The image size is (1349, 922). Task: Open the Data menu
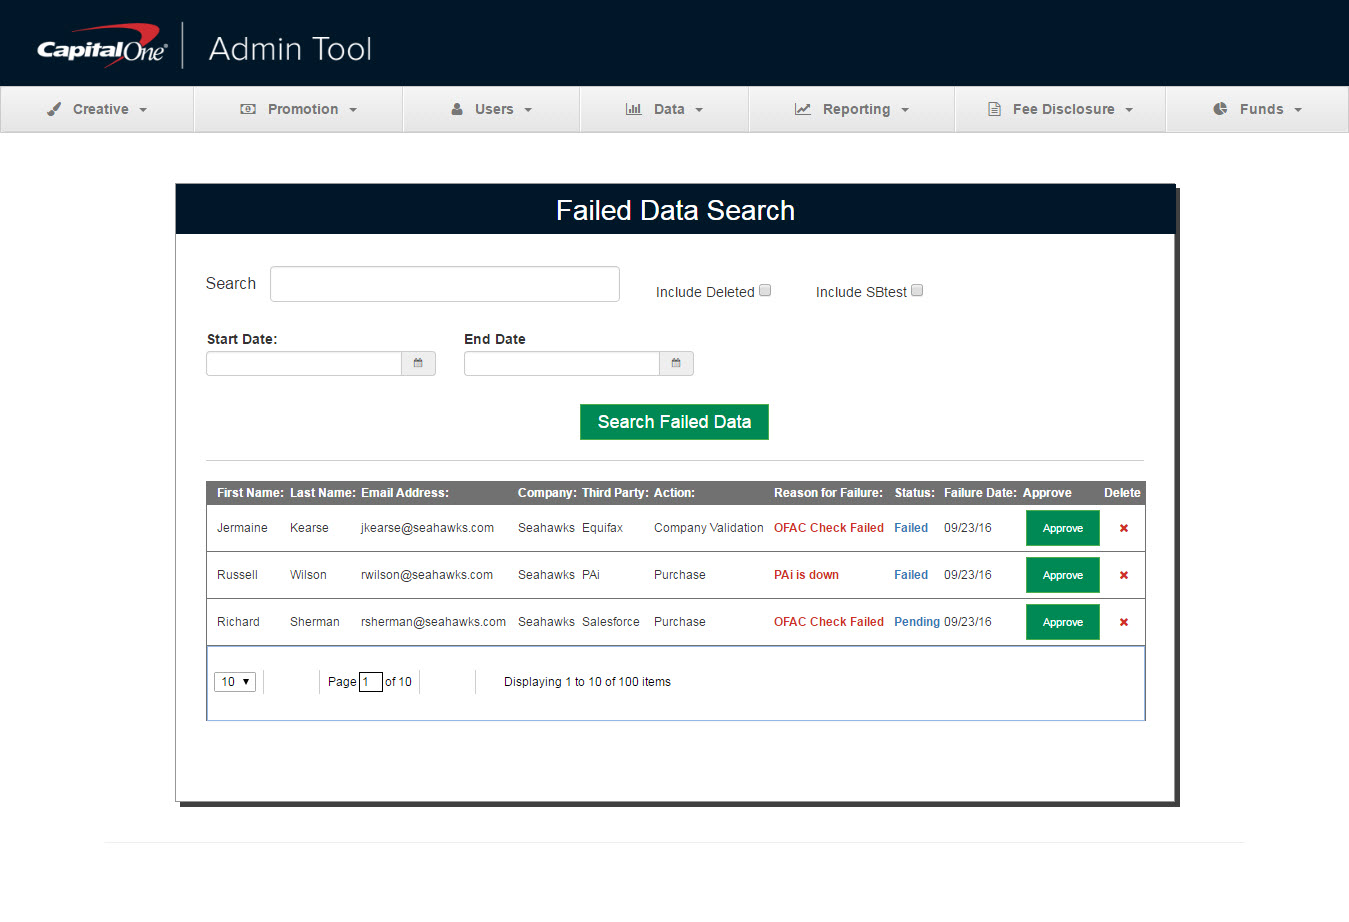pos(664,109)
